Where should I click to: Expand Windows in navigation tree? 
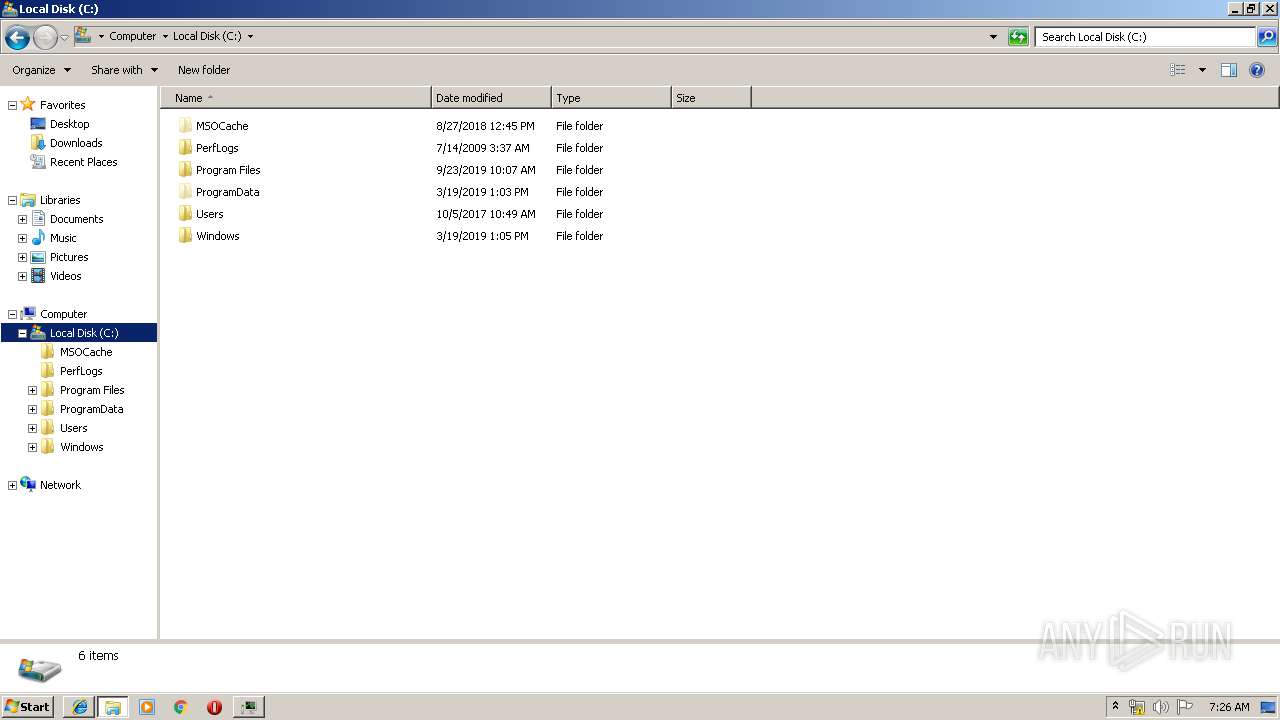pos(32,447)
